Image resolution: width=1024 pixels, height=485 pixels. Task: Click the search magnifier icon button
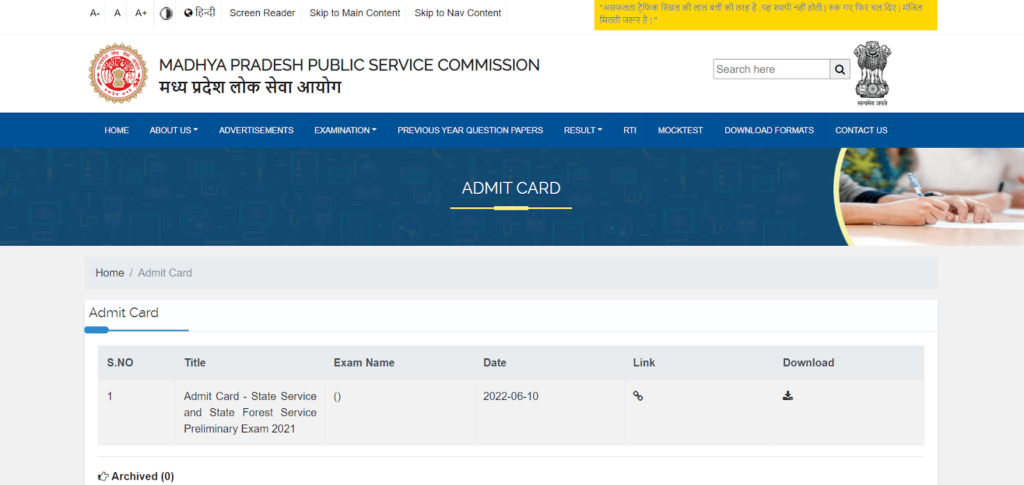point(841,69)
